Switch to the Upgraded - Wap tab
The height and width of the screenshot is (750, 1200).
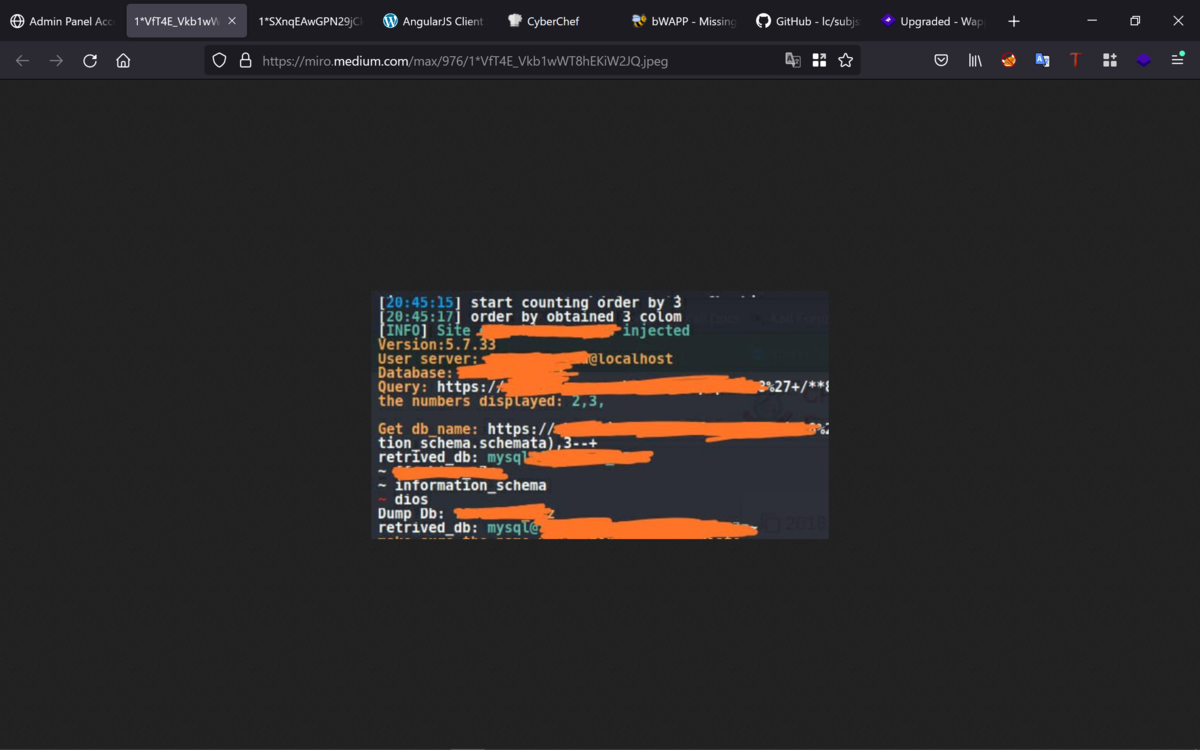point(932,21)
